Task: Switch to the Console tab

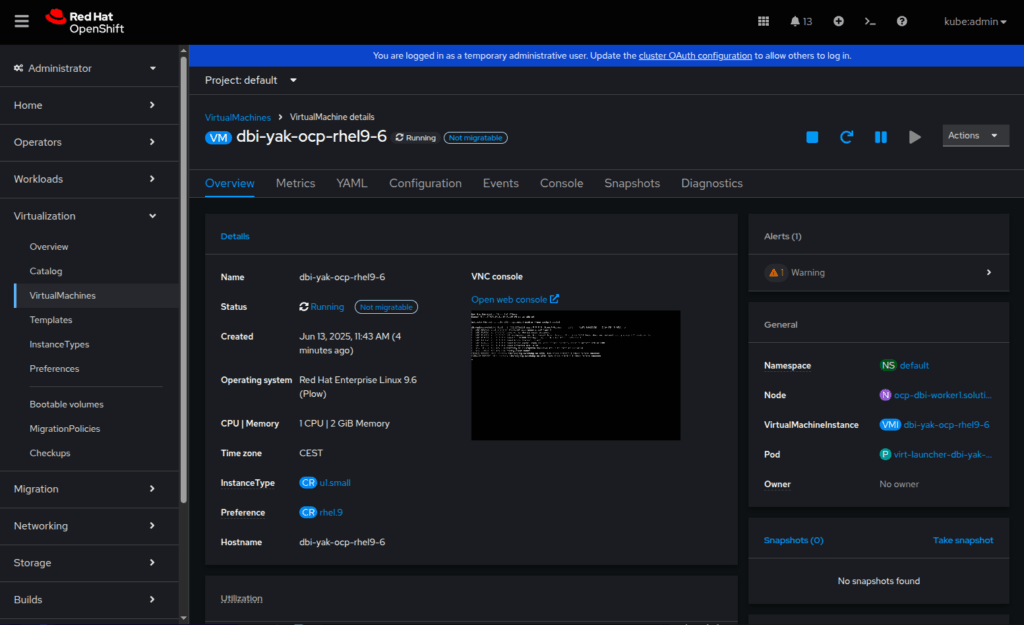Action: pyautogui.click(x=562, y=184)
